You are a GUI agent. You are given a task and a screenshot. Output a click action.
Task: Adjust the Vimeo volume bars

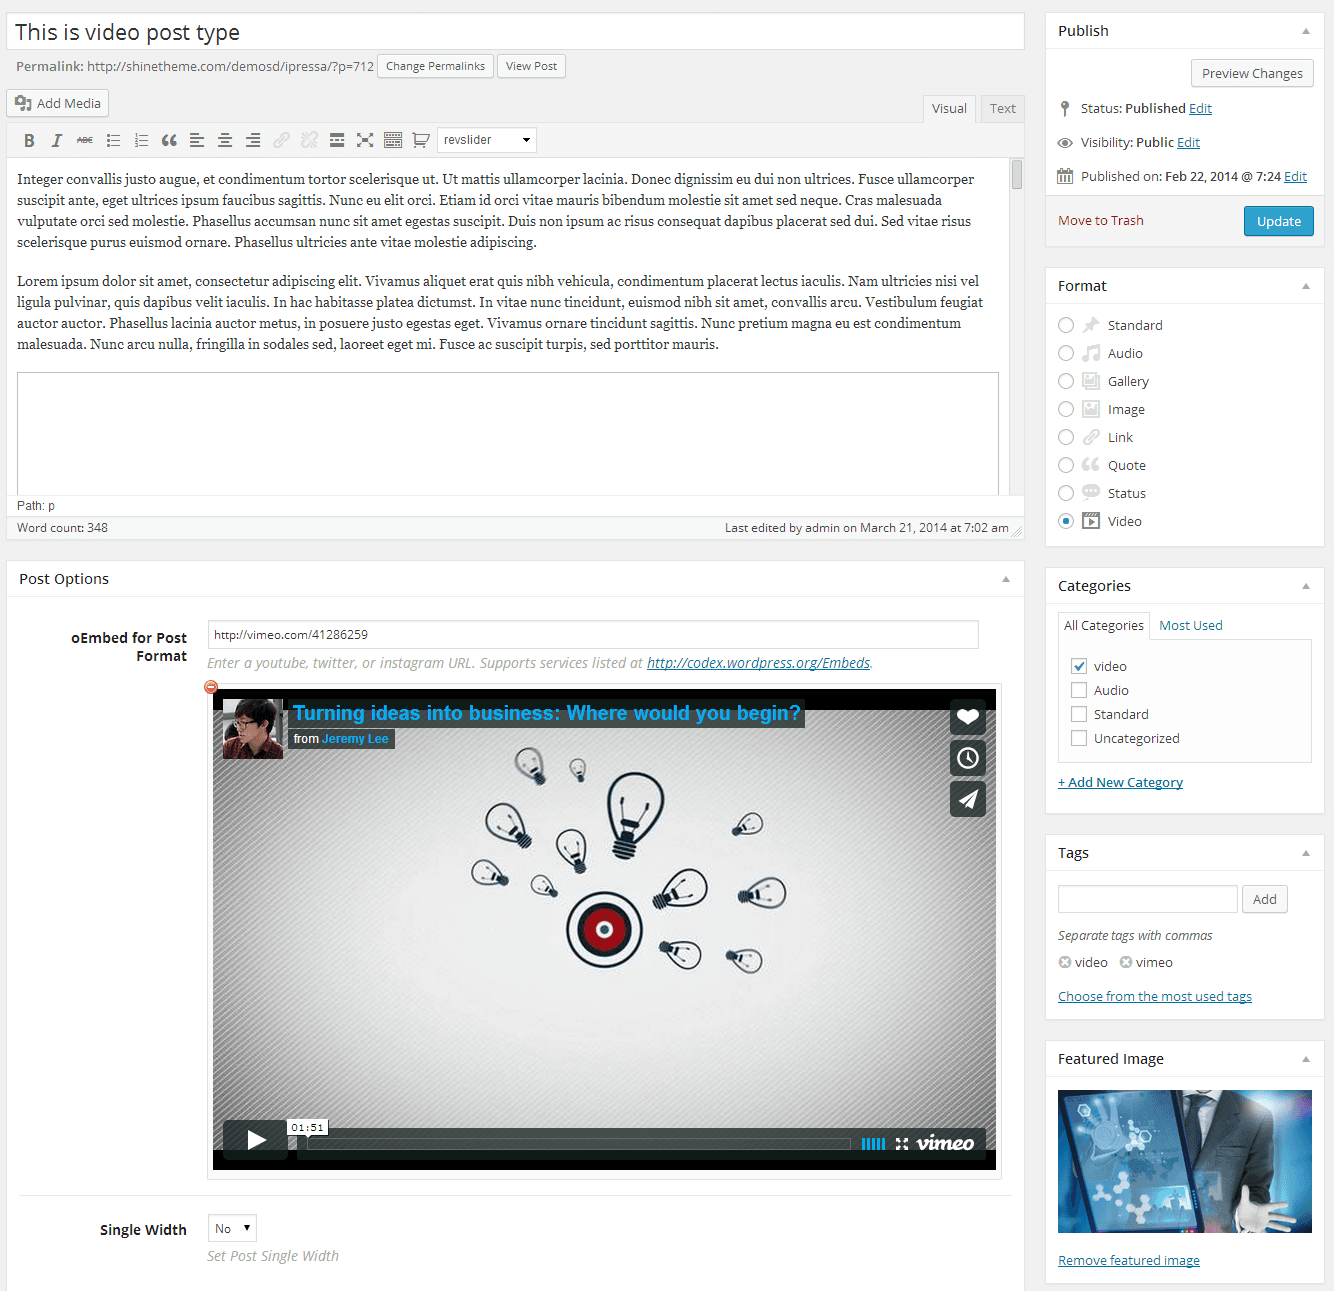873,1144
